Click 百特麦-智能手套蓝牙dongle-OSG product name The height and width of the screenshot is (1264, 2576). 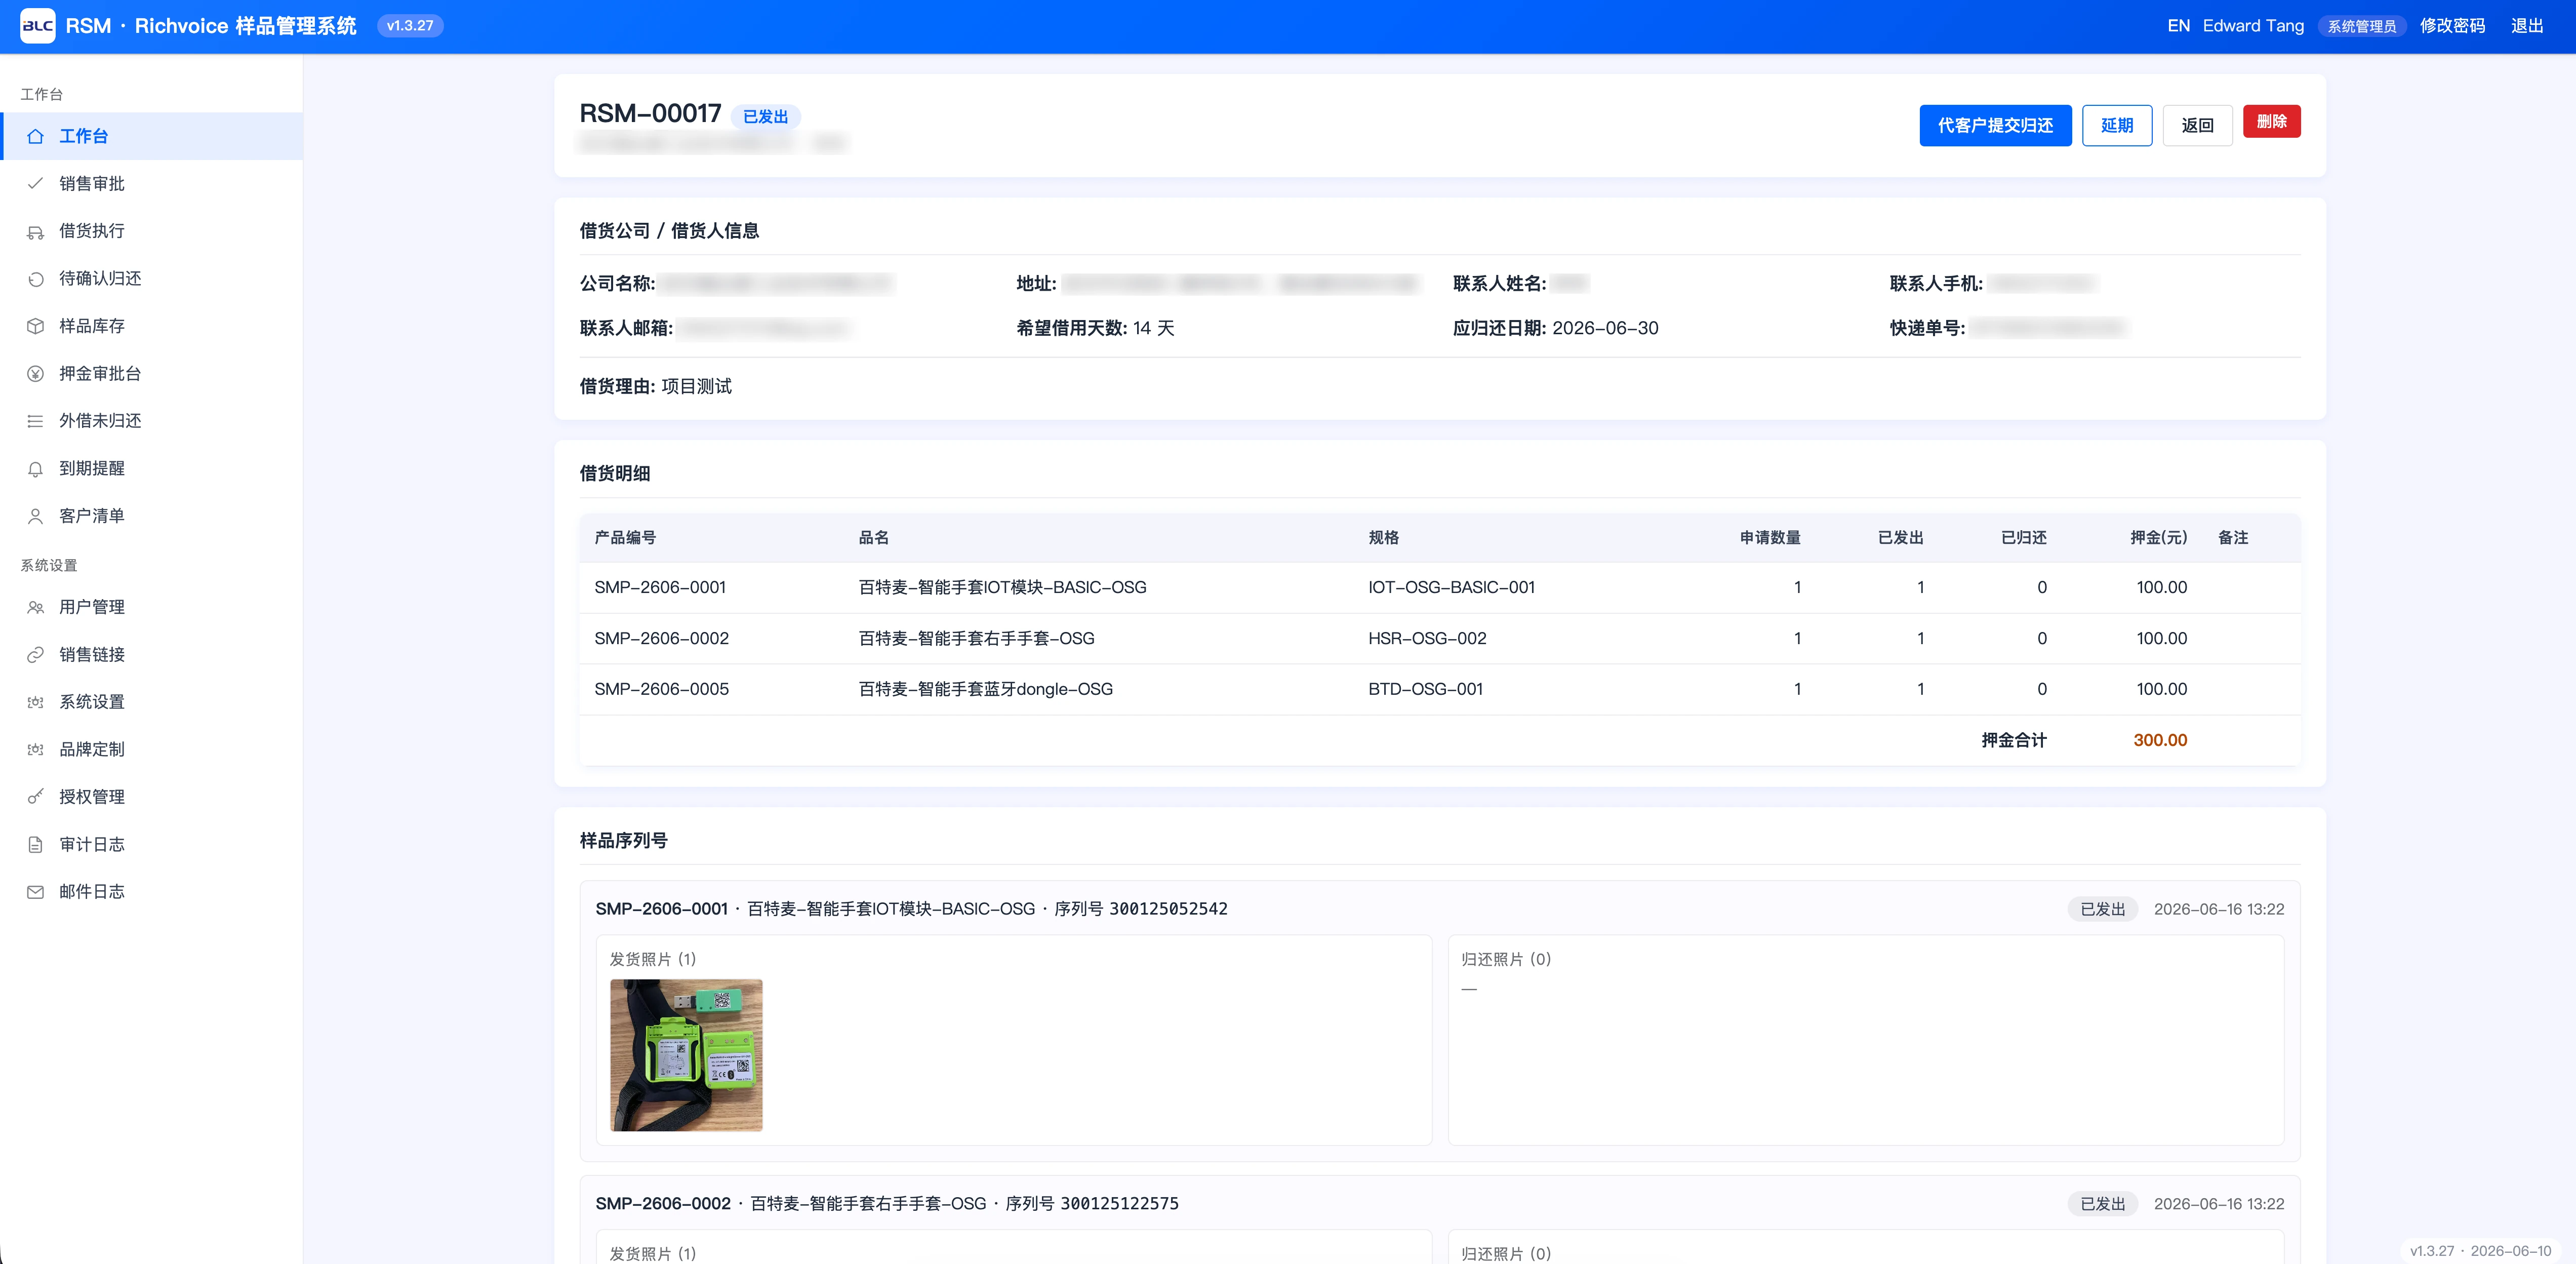point(985,690)
